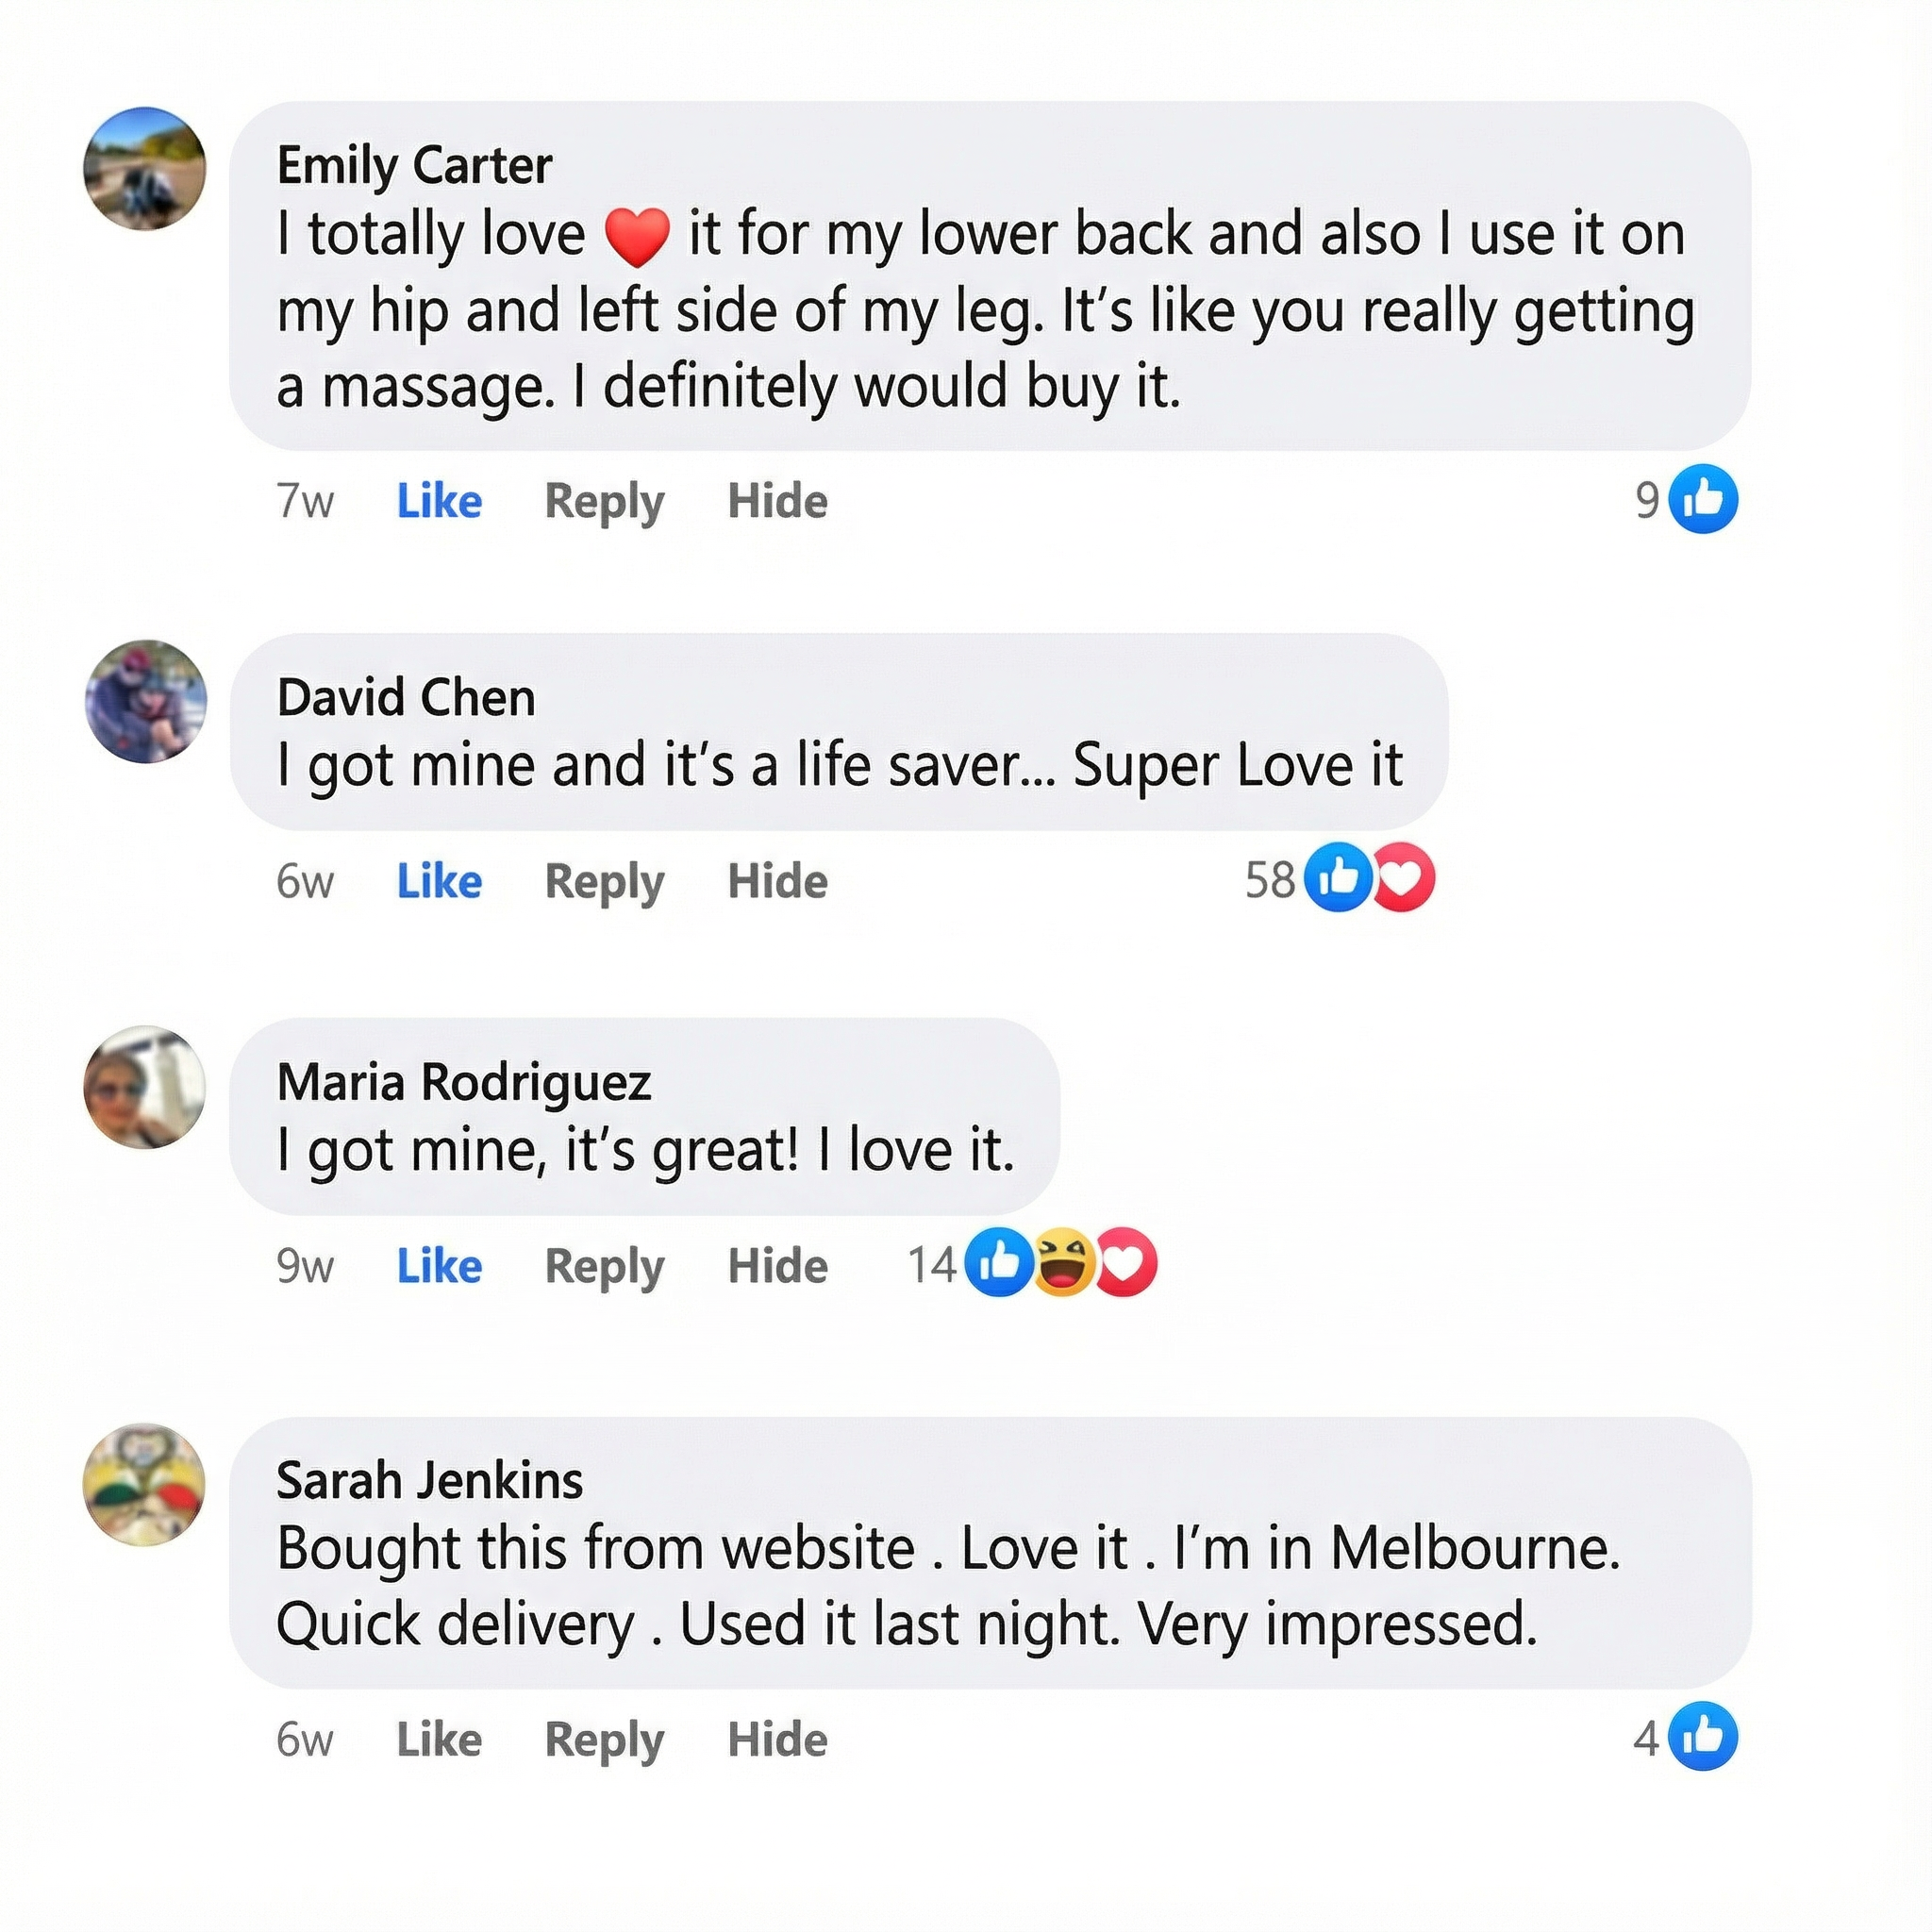Image resolution: width=1932 pixels, height=1932 pixels.
Task: Click the heart reaction on Maria Rodriguez's comment
Action: click(x=1125, y=1264)
